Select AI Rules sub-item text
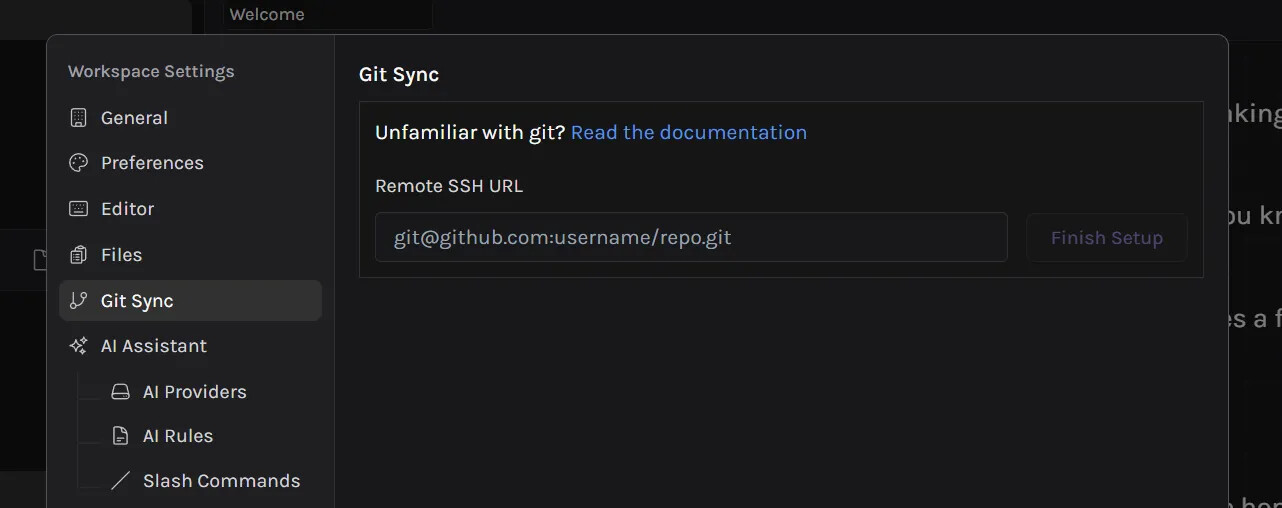Viewport: 1282px width, 508px height. [177, 436]
